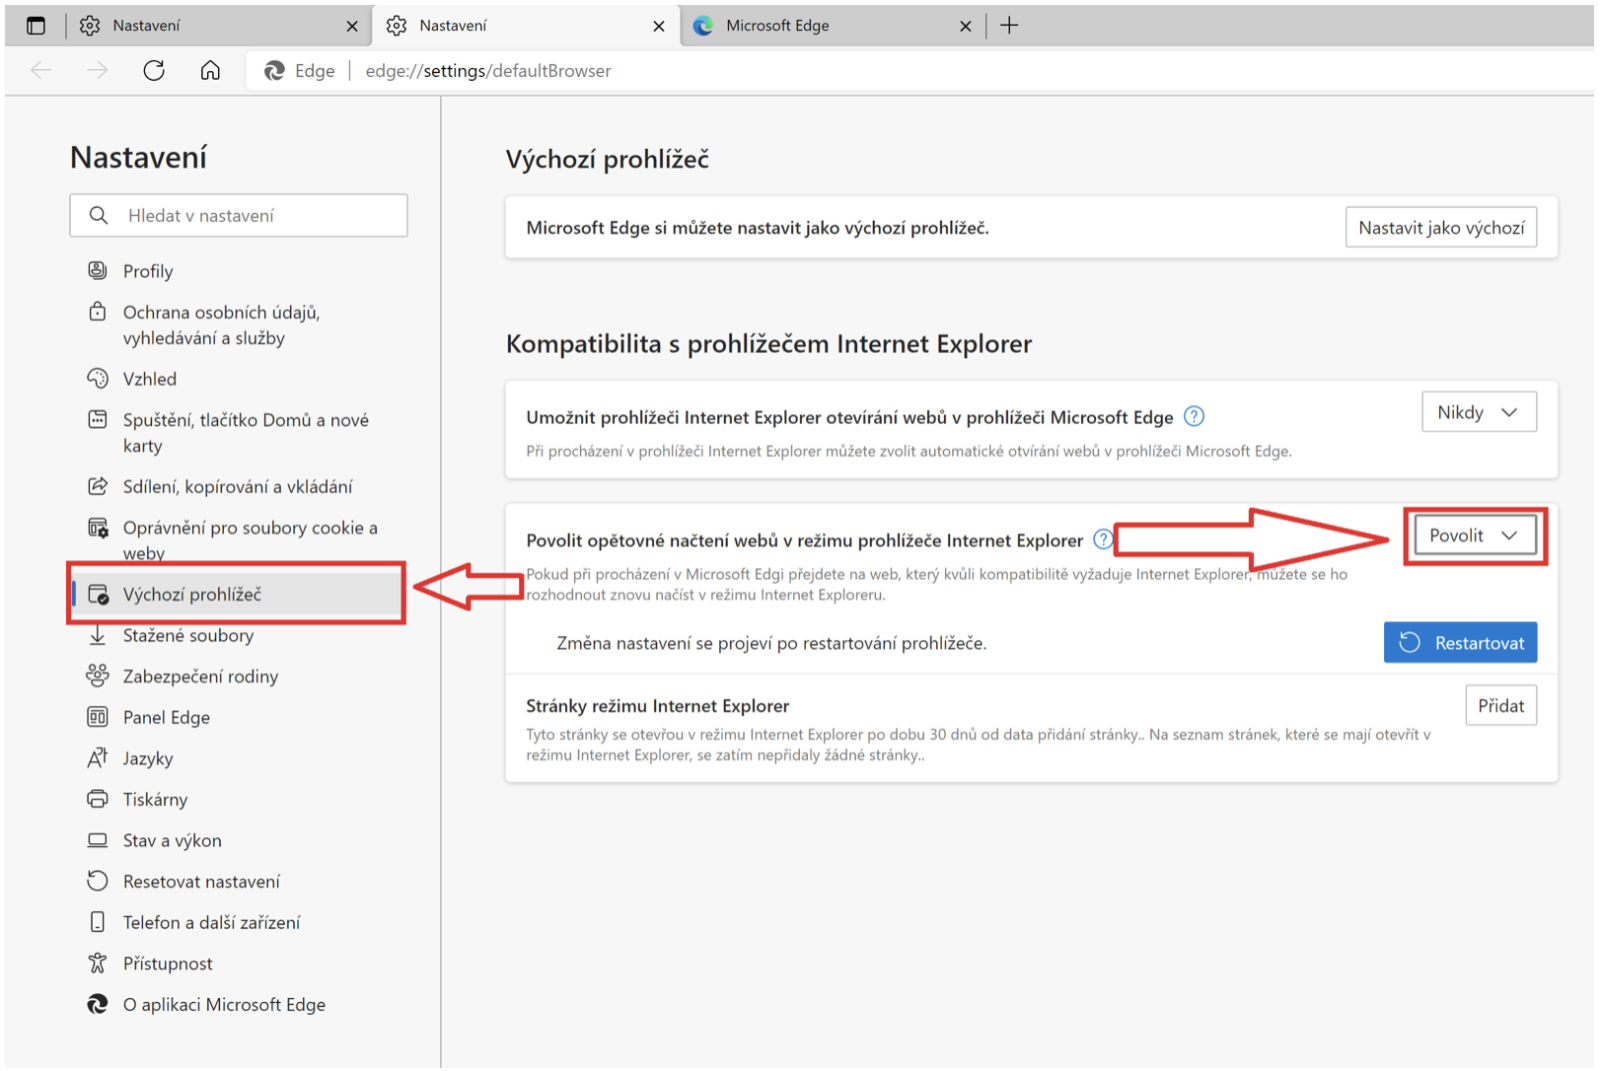
Task: Click the lock icon for Ochrana osobních údajů
Action: pyautogui.click(x=97, y=311)
